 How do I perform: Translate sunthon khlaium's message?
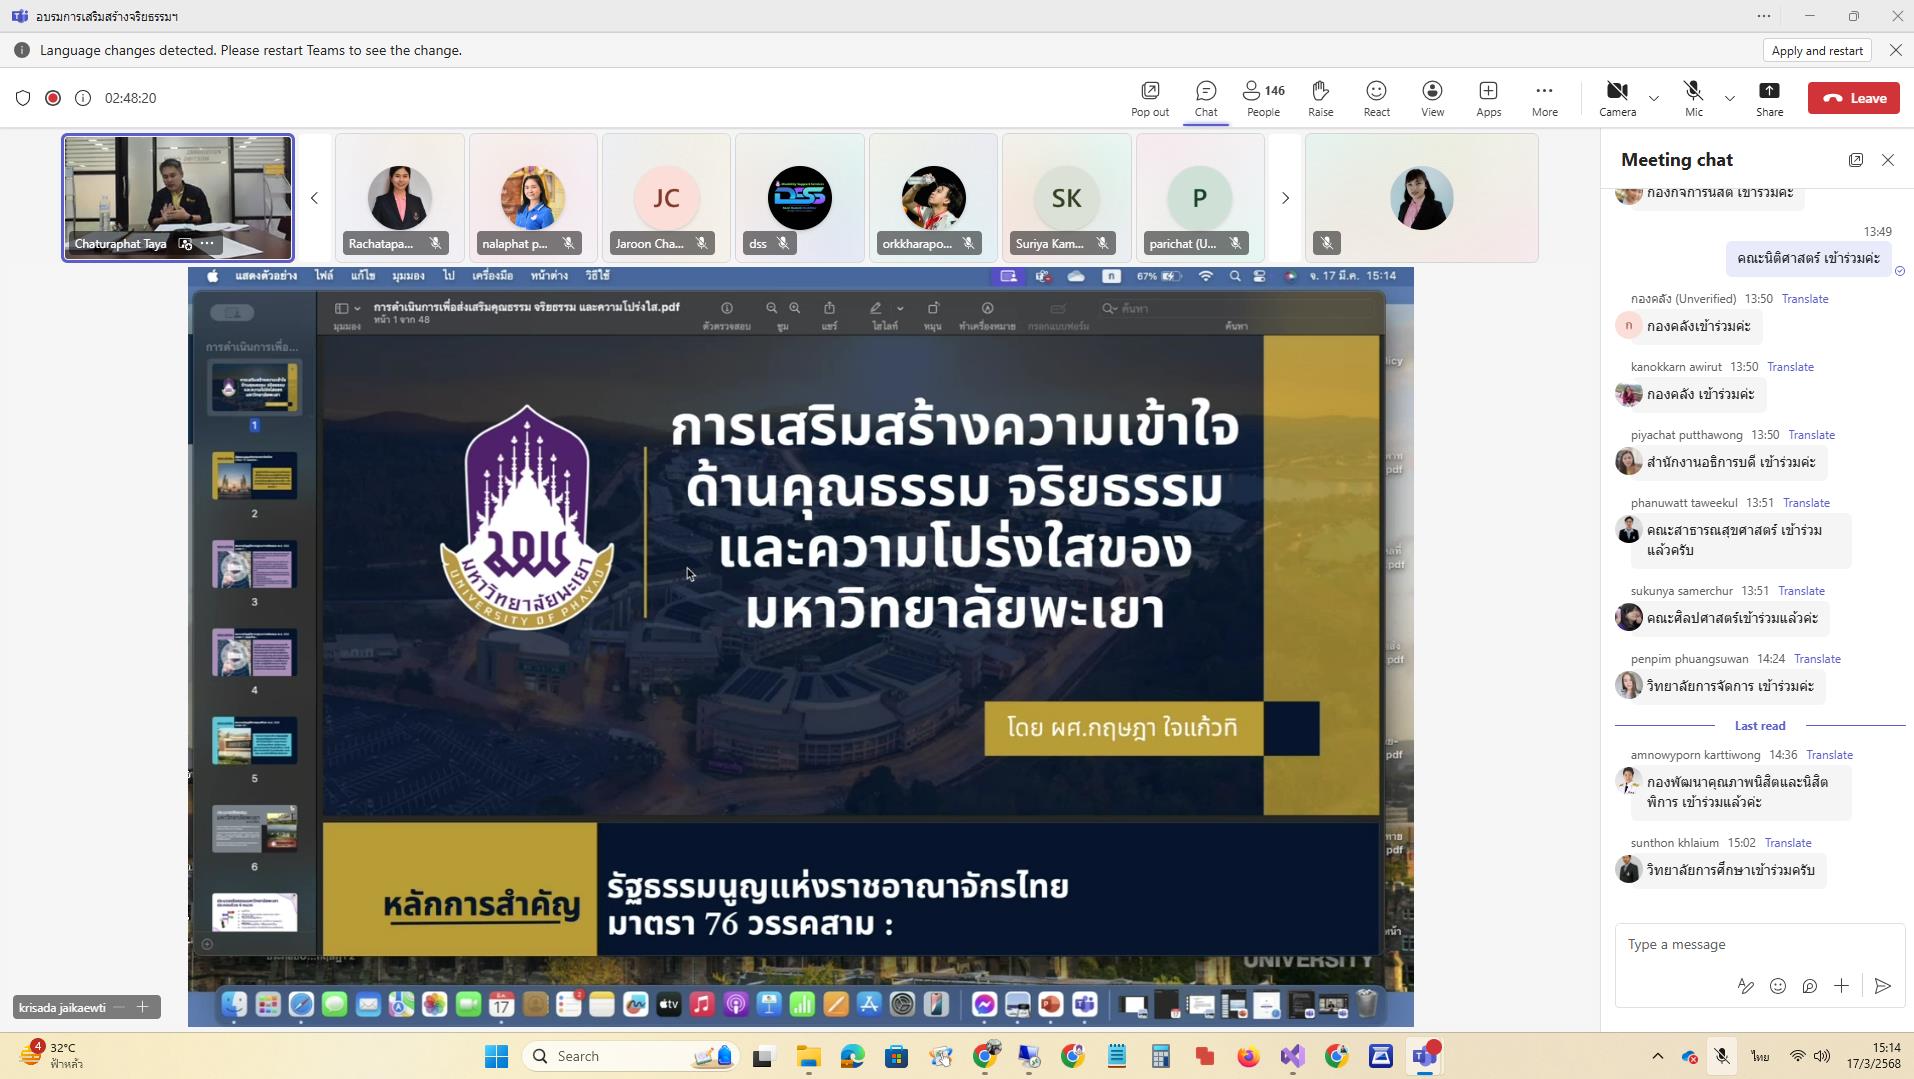(1787, 843)
